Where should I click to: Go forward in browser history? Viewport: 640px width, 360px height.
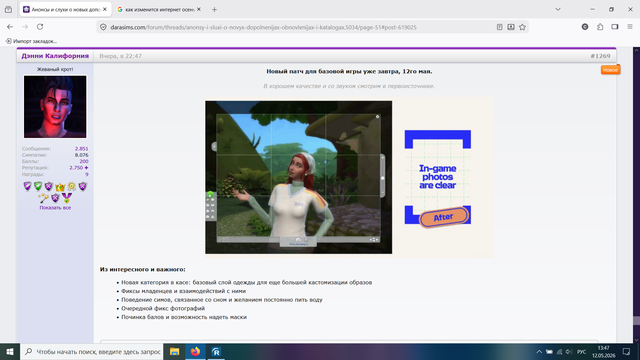[25, 27]
